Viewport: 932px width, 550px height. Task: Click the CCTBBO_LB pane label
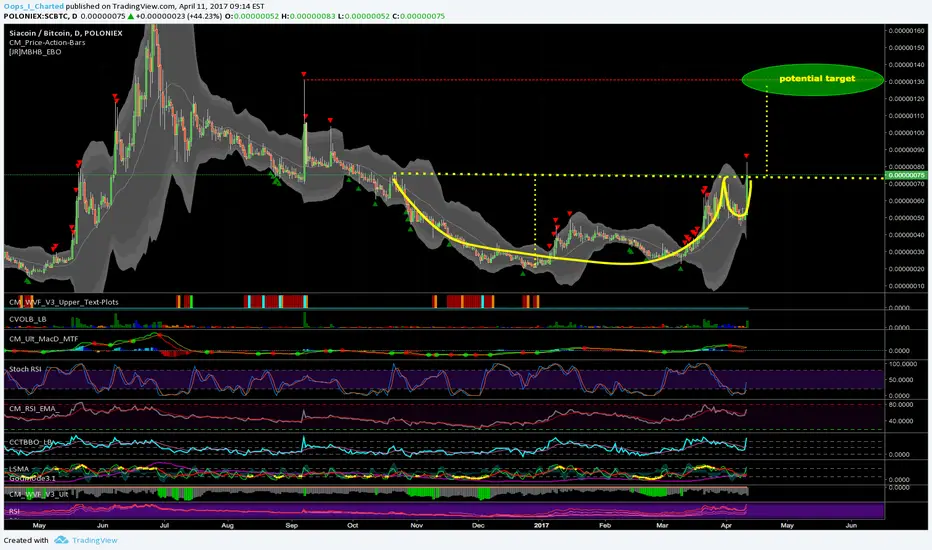[31, 442]
